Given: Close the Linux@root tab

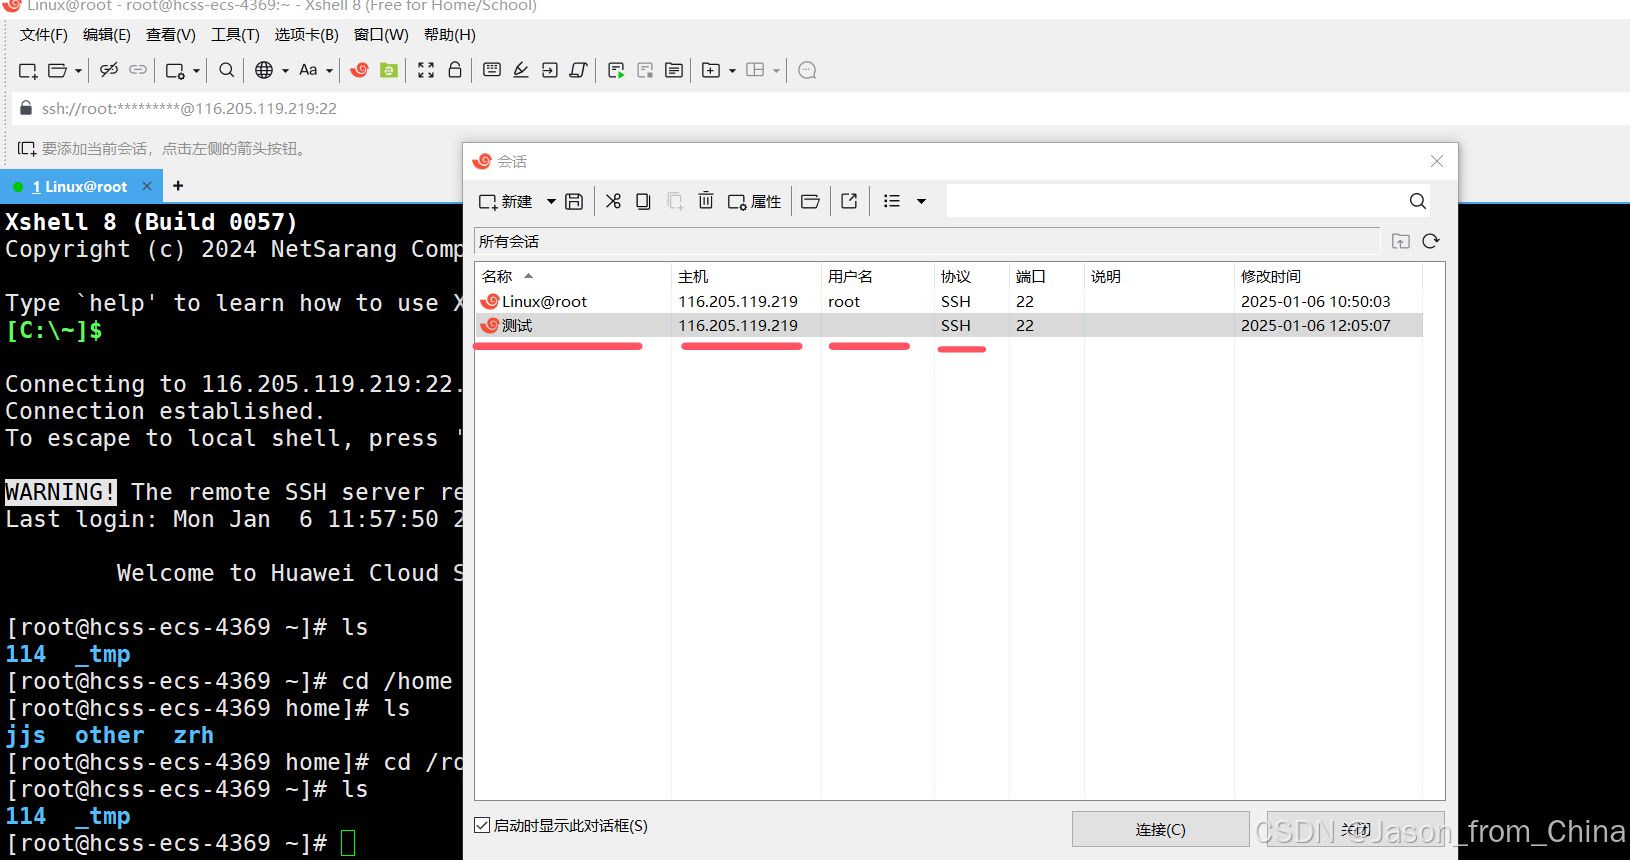Looking at the screenshot, I should (147, 186).
